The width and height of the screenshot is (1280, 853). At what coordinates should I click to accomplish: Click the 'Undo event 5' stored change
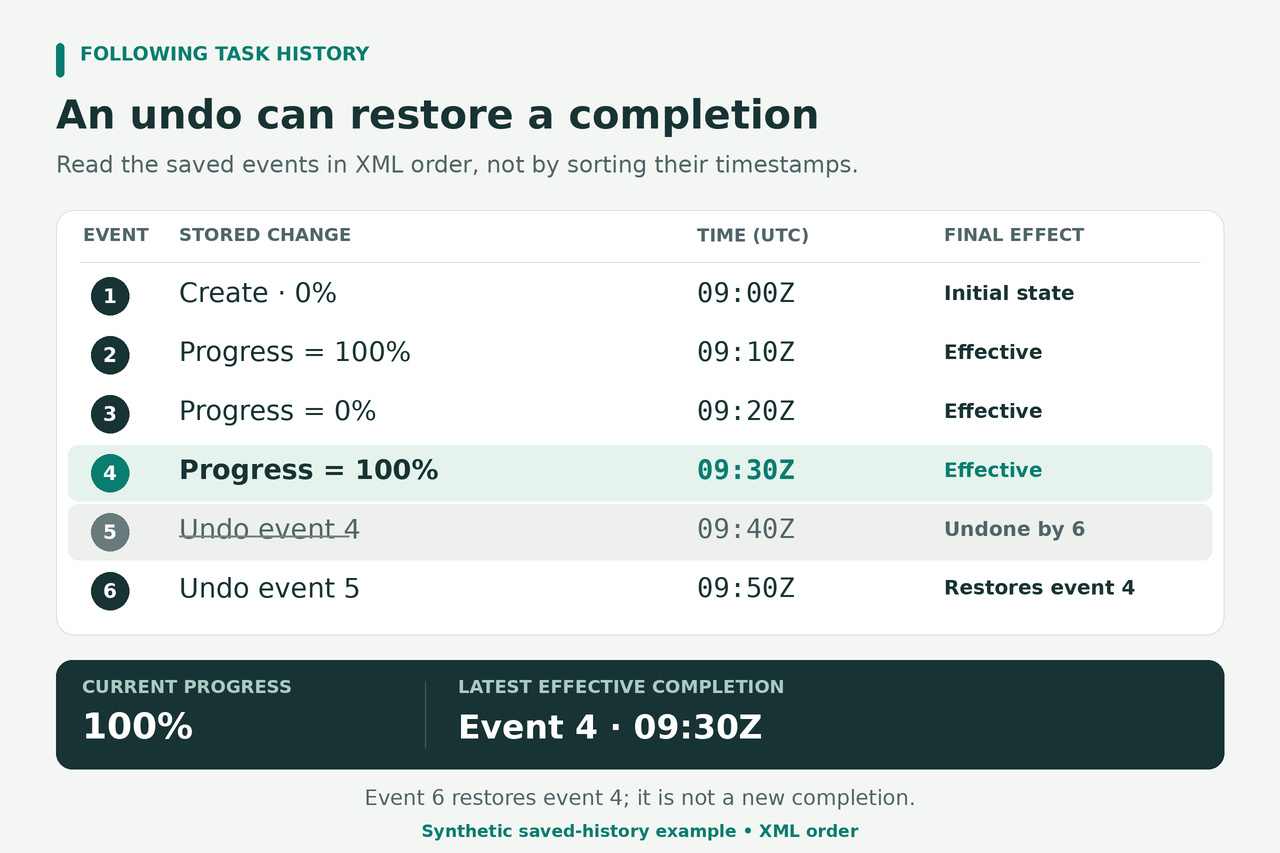point(269,588)
